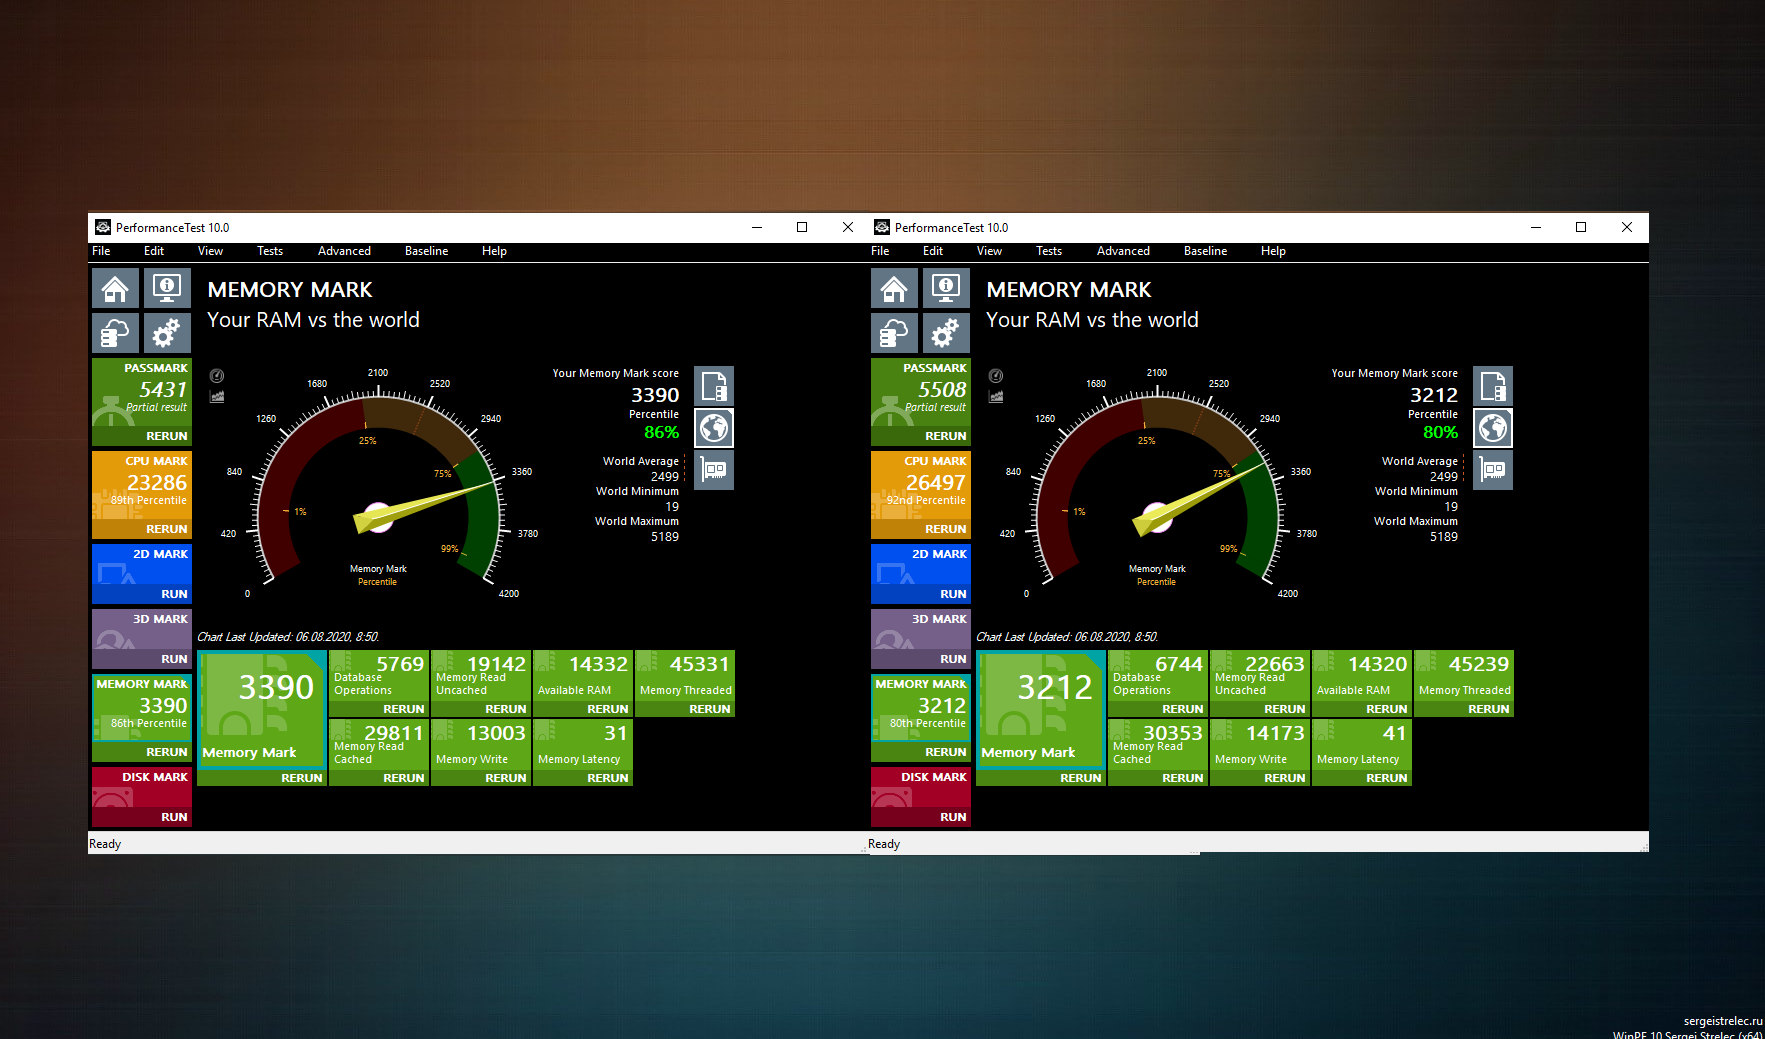The image size is (1765, 1039).
Task: Open cloud baseline manager icon in left window
Action: [115, 332]
